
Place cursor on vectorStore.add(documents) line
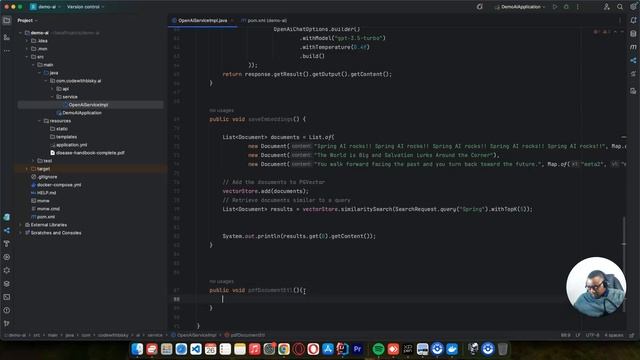(x=265, y=191)
